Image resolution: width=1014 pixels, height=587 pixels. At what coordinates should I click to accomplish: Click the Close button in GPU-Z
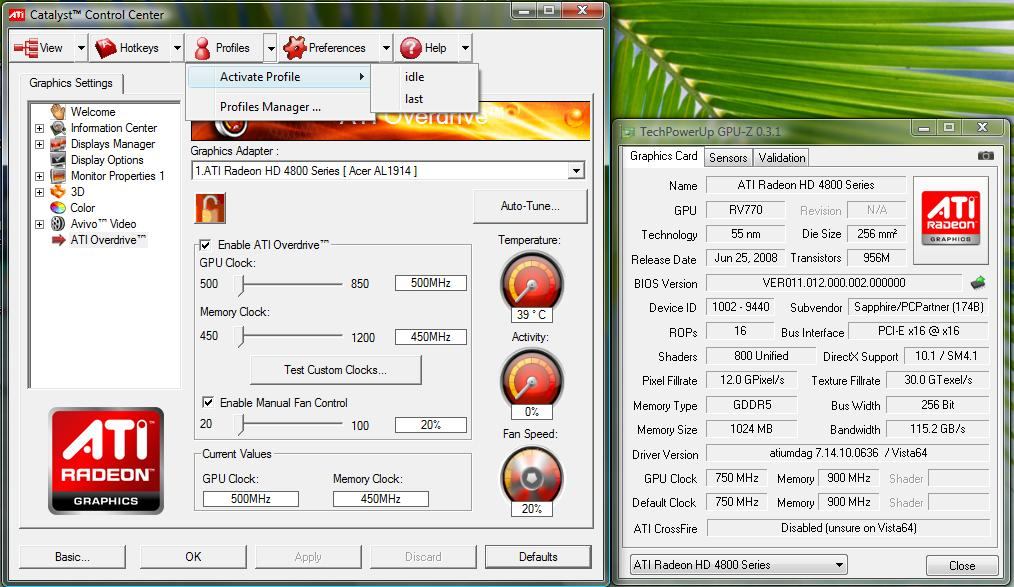(962, 566)
